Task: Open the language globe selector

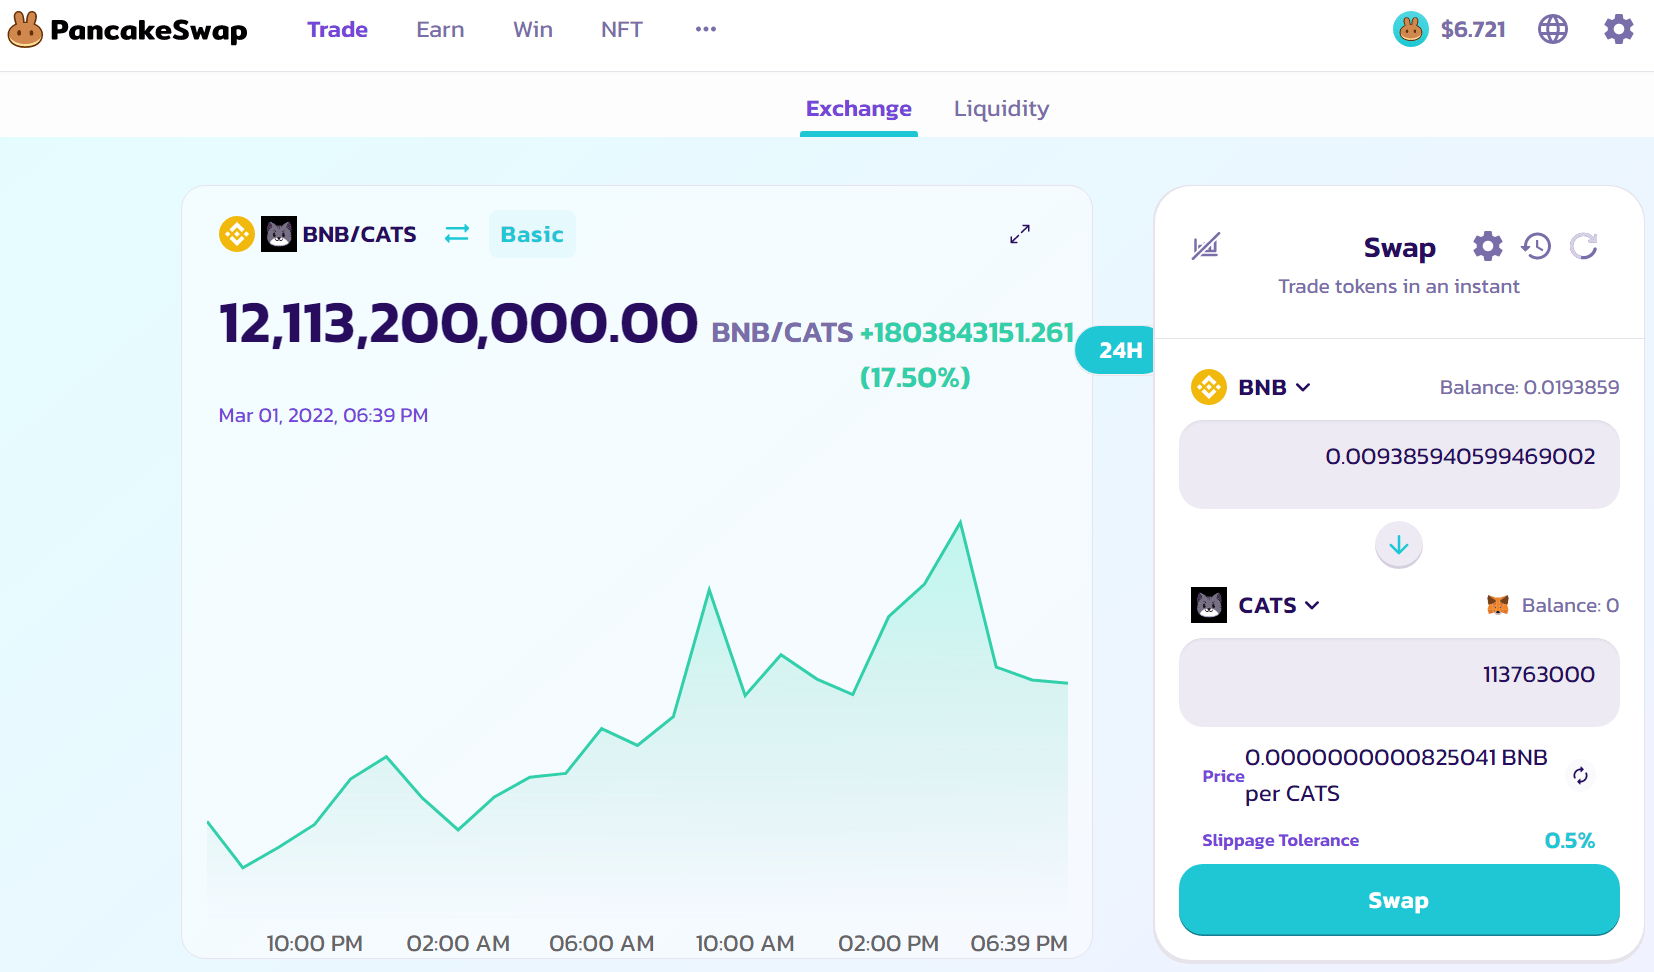Action: [x=1552, y=30]
